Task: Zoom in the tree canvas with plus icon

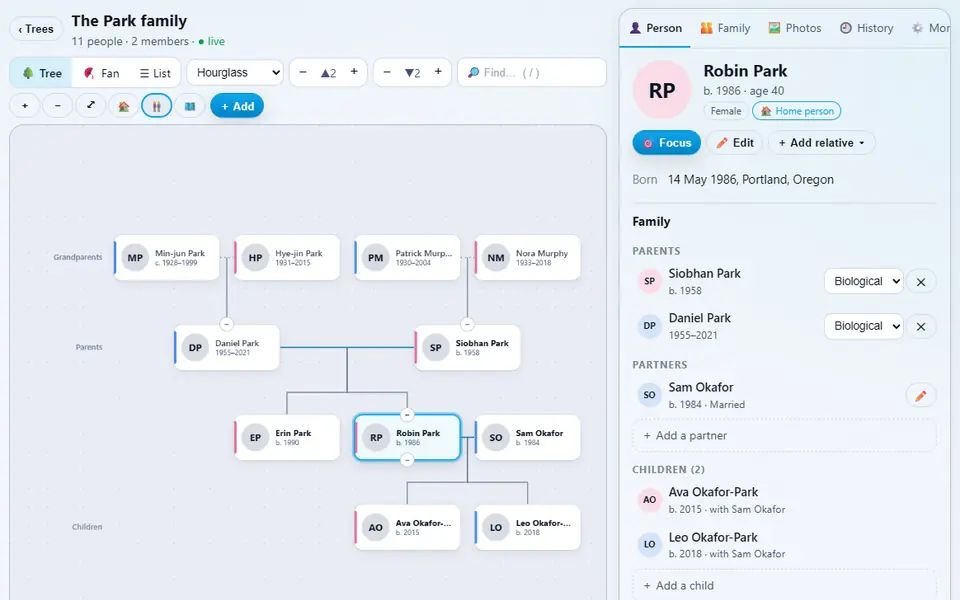Action: [25, 106]
